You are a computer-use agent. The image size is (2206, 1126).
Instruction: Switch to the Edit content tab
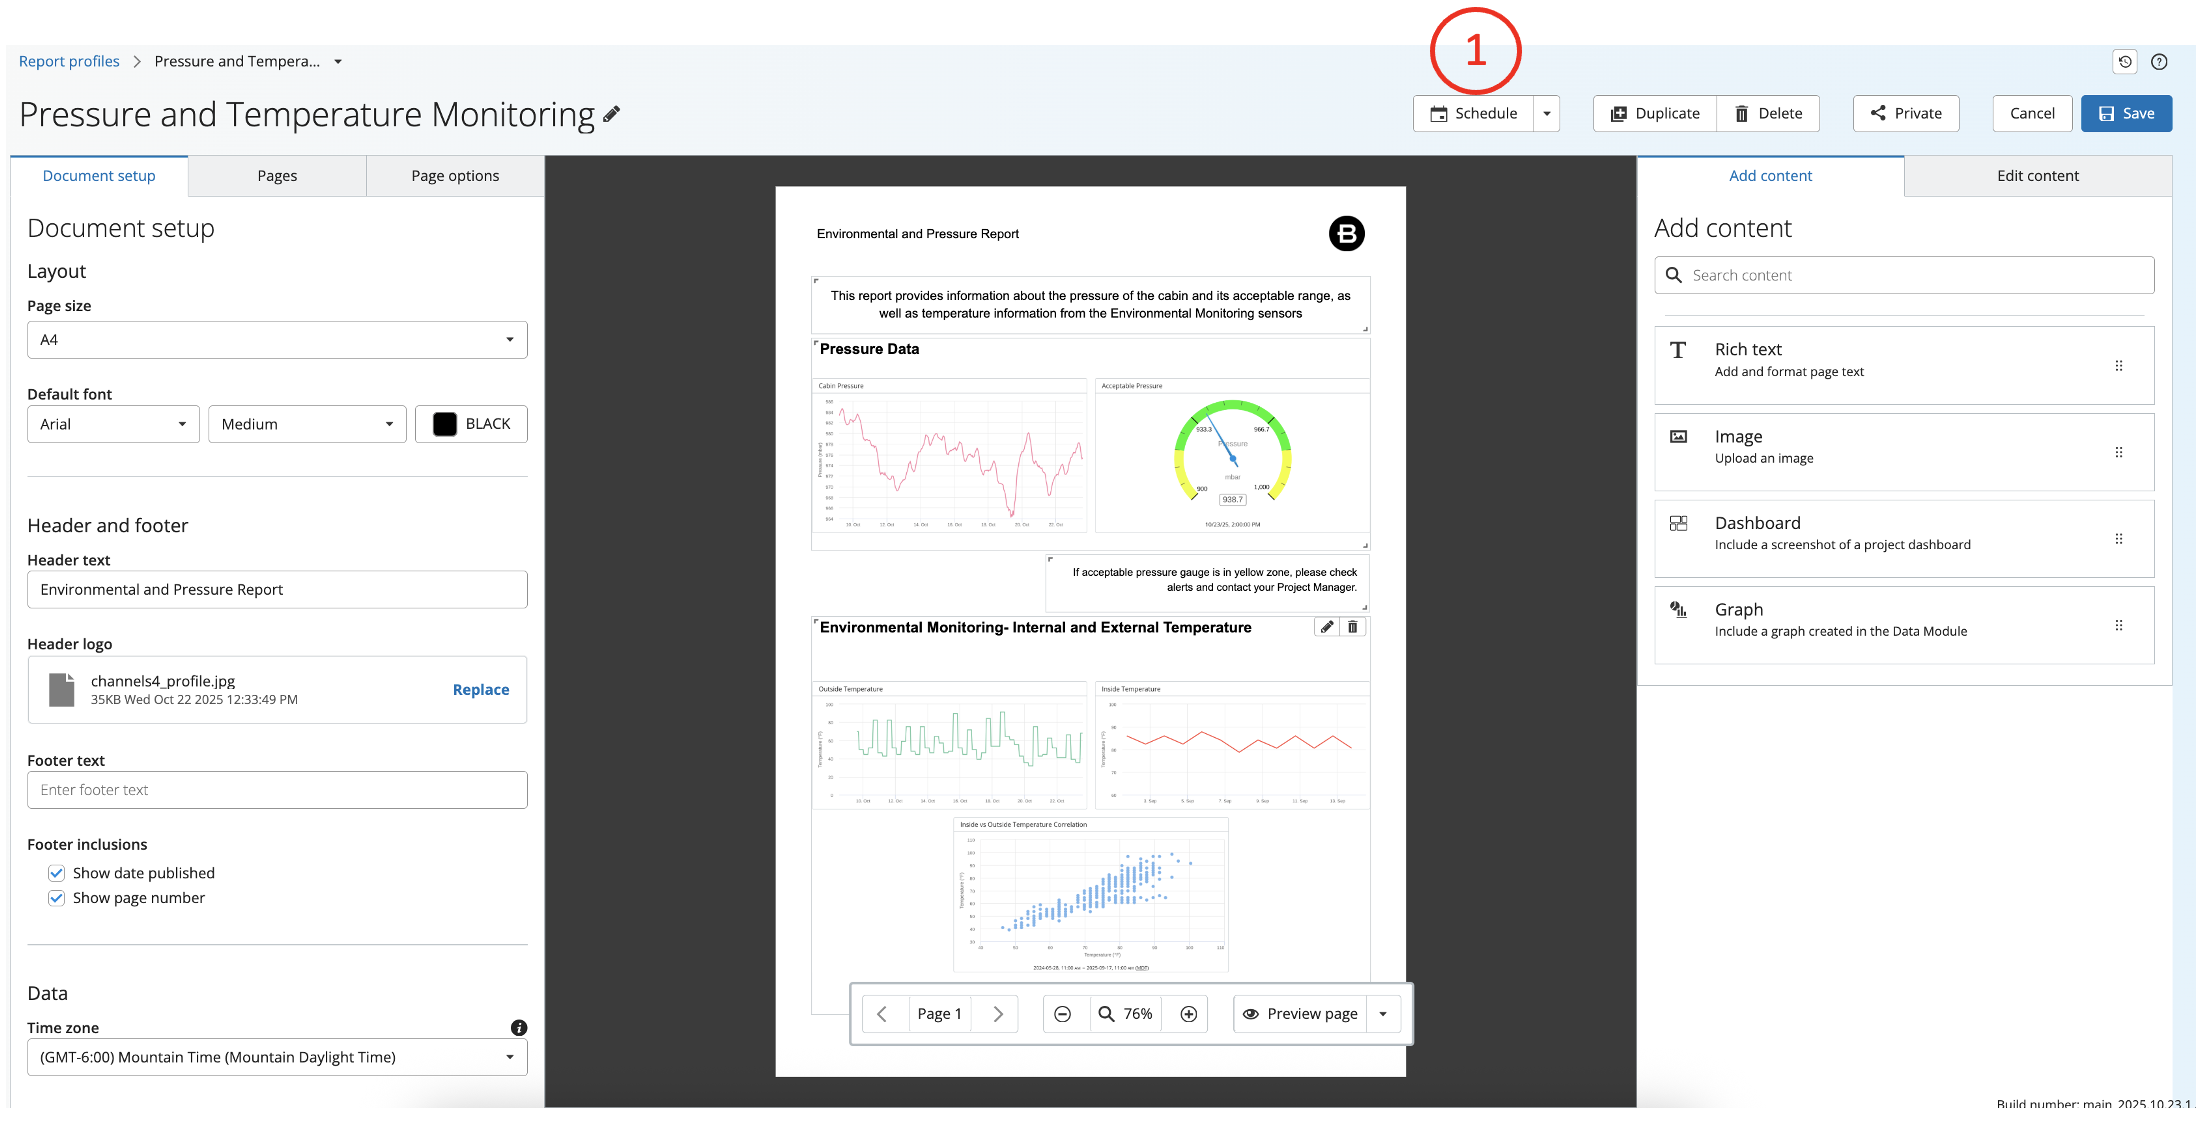pos(2037,176)
